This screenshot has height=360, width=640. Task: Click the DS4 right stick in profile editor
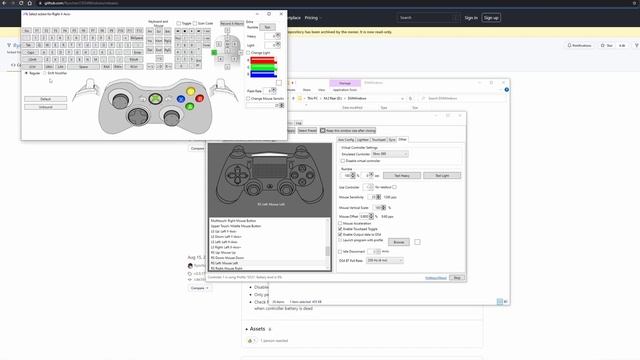pyautogui.click(x=286, y=189)
